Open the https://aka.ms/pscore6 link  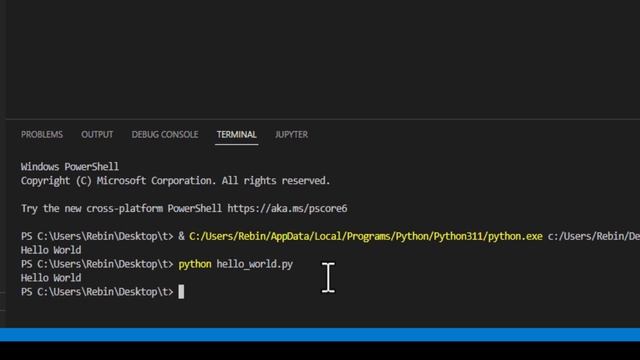(287, 209)
